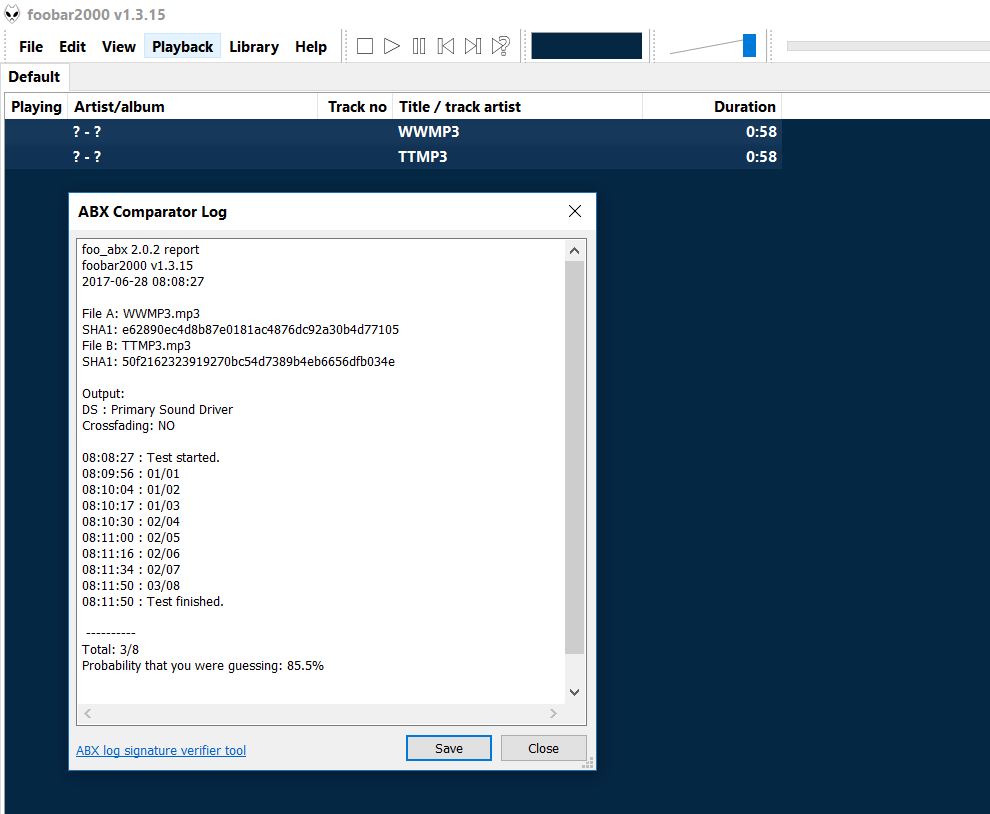Click the Close button in dialog

pyautogui.click(x=543, y=748)
